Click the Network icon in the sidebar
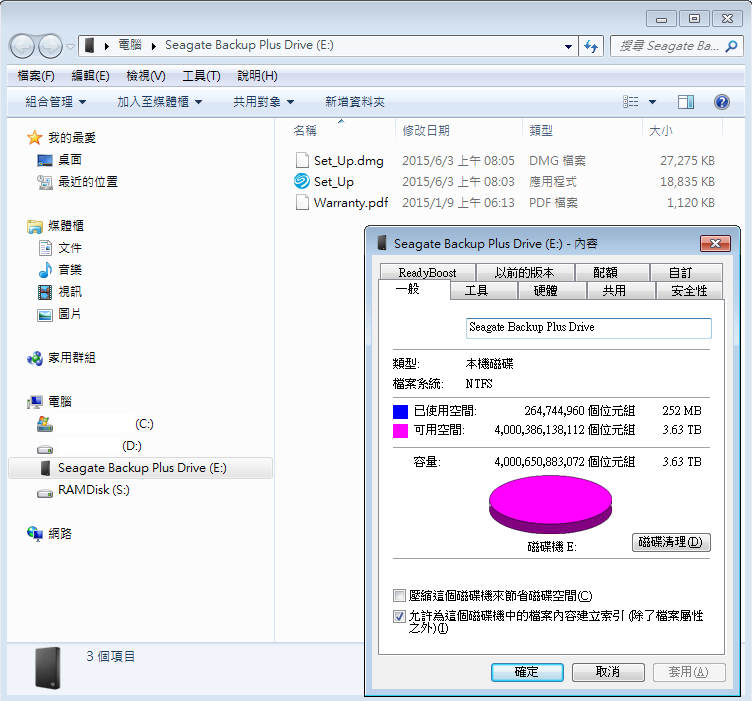Image resolution: width=752 pixels, height=701 pixels. tap(35, 534)
